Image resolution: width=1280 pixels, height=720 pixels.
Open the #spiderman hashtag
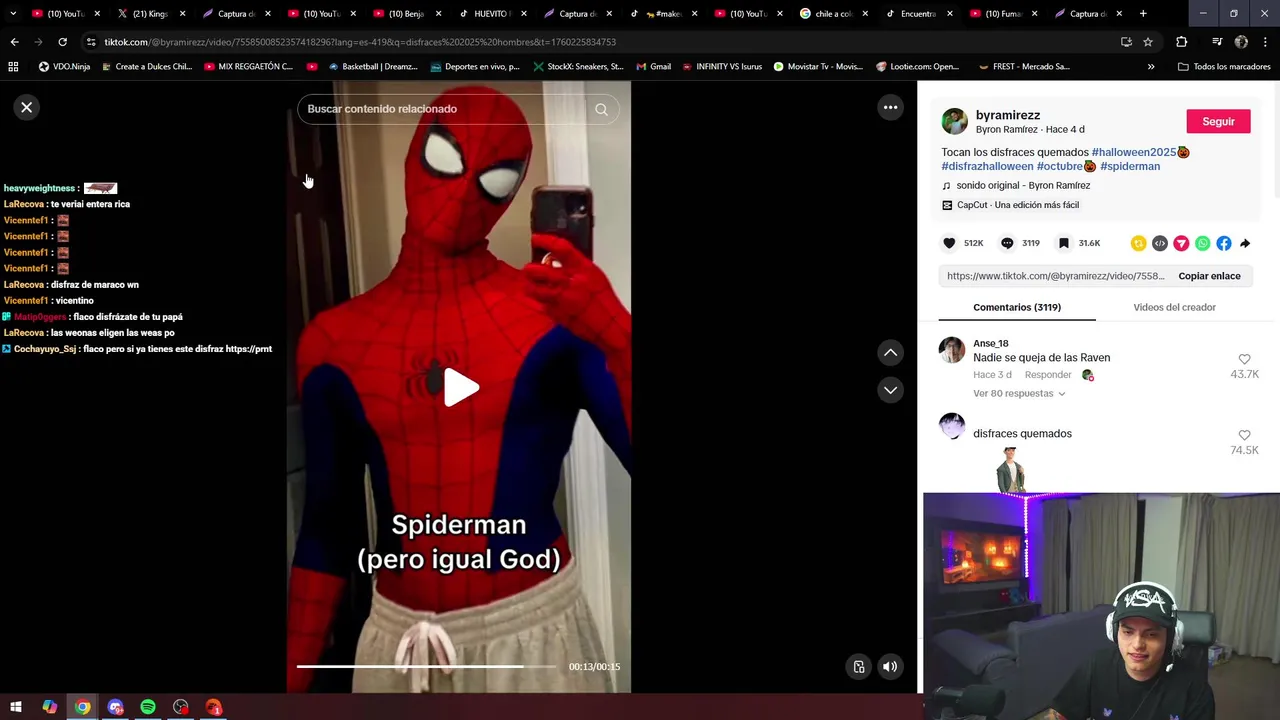coord(1130,166)
